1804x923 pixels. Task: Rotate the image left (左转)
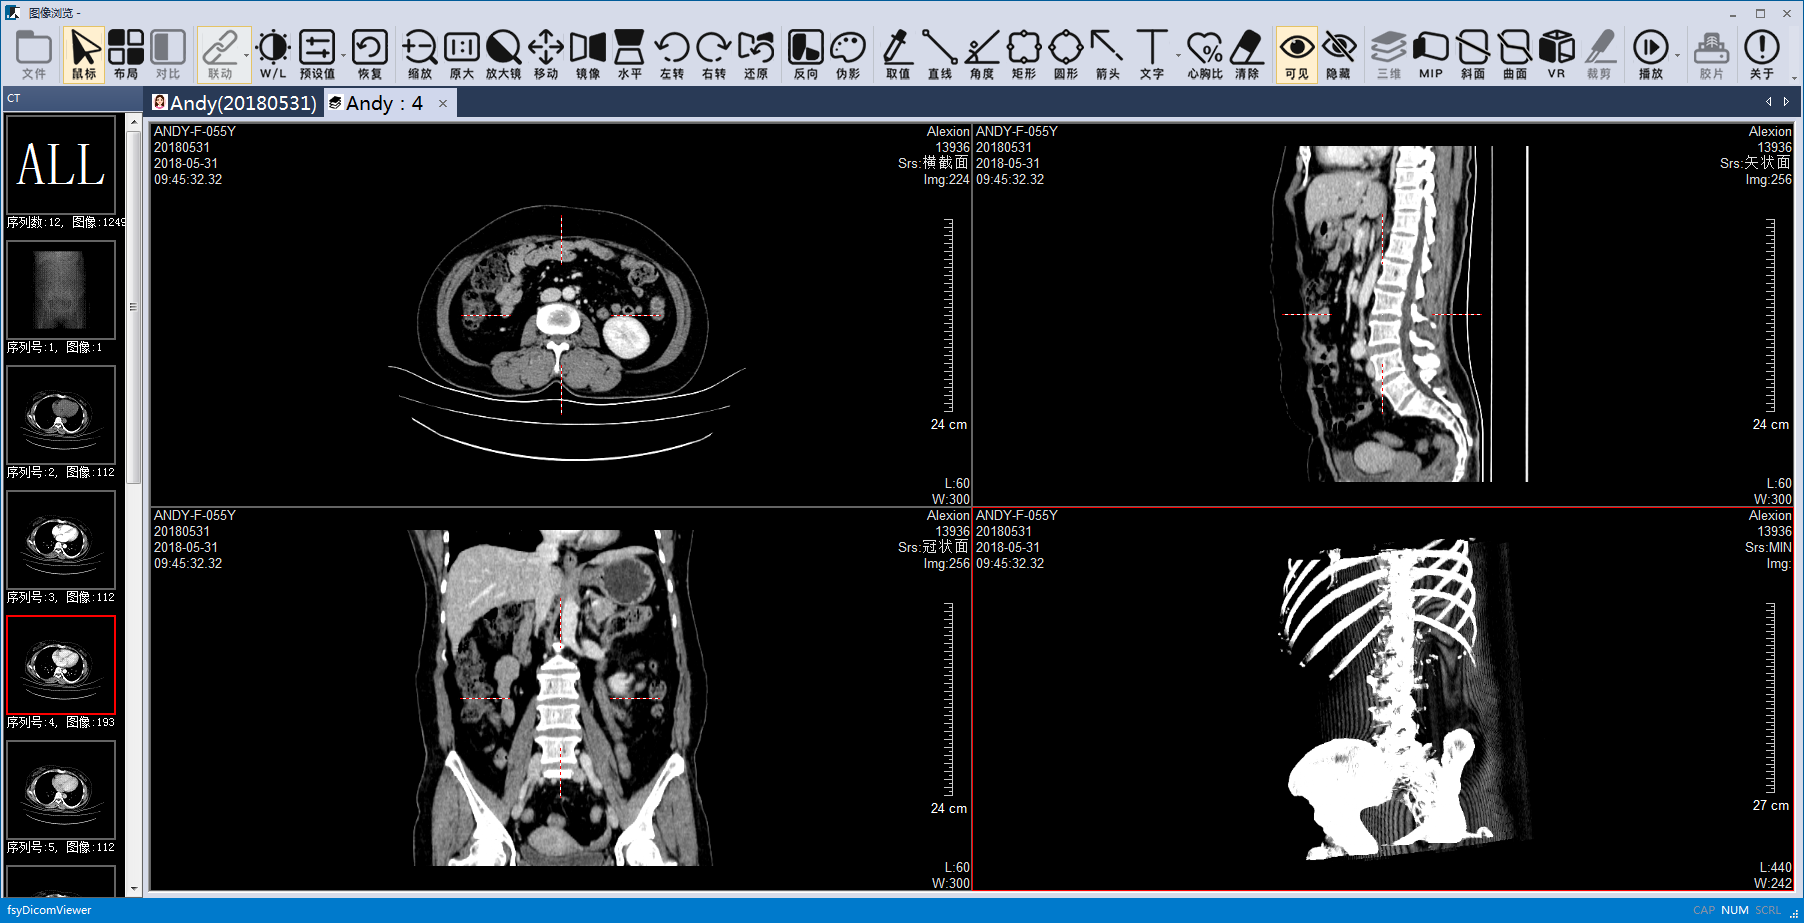(x=671, y=55)
